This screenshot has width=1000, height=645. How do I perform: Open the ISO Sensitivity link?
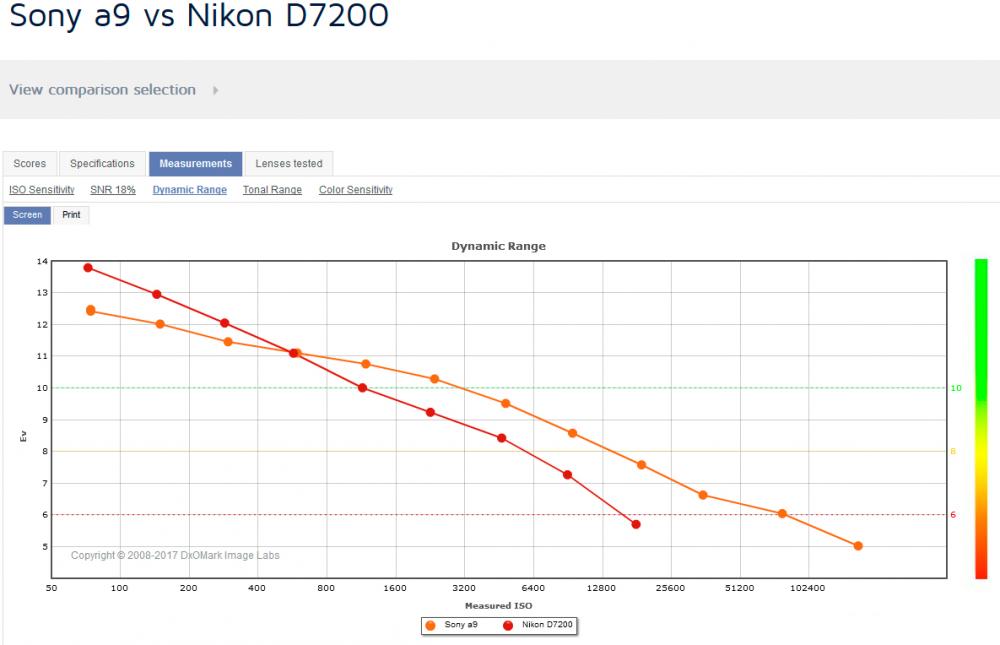pos(41,189)
